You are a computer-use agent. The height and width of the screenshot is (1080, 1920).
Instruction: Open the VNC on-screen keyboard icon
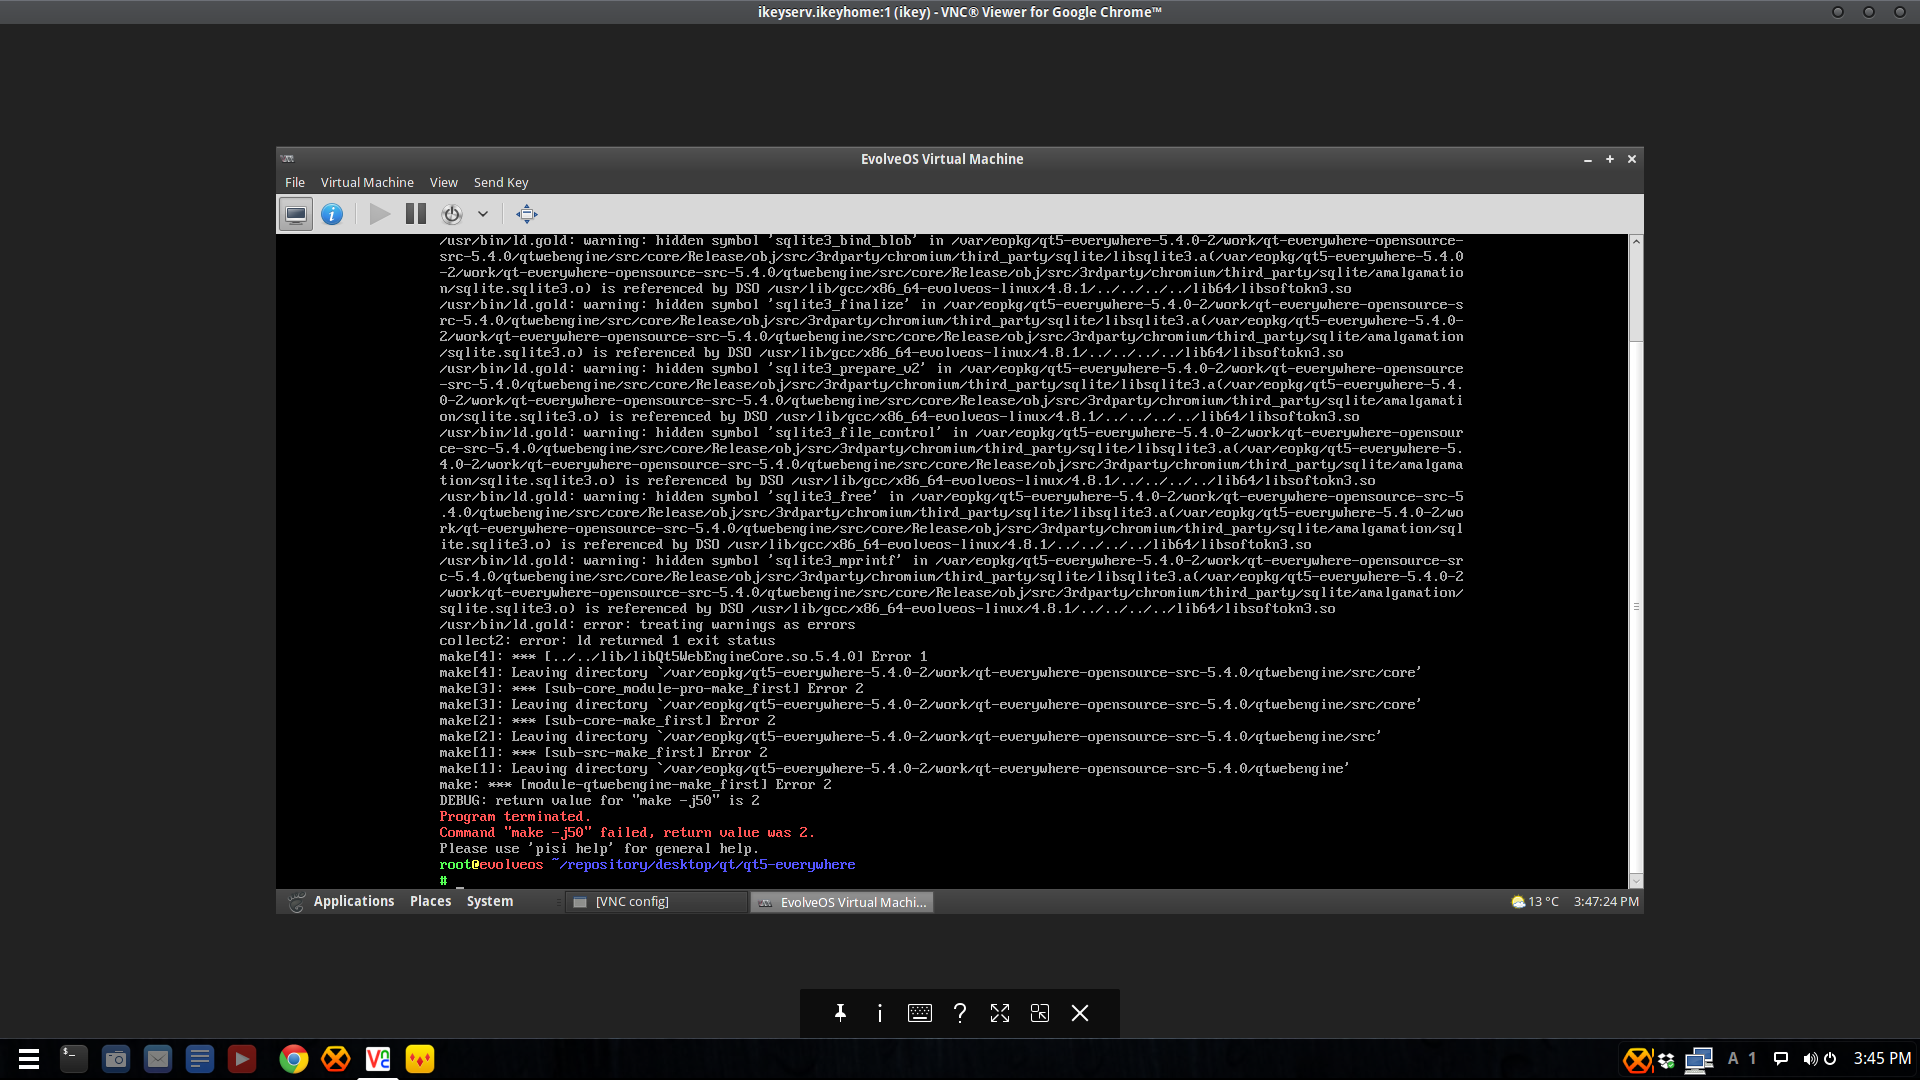pos(920,1013)
